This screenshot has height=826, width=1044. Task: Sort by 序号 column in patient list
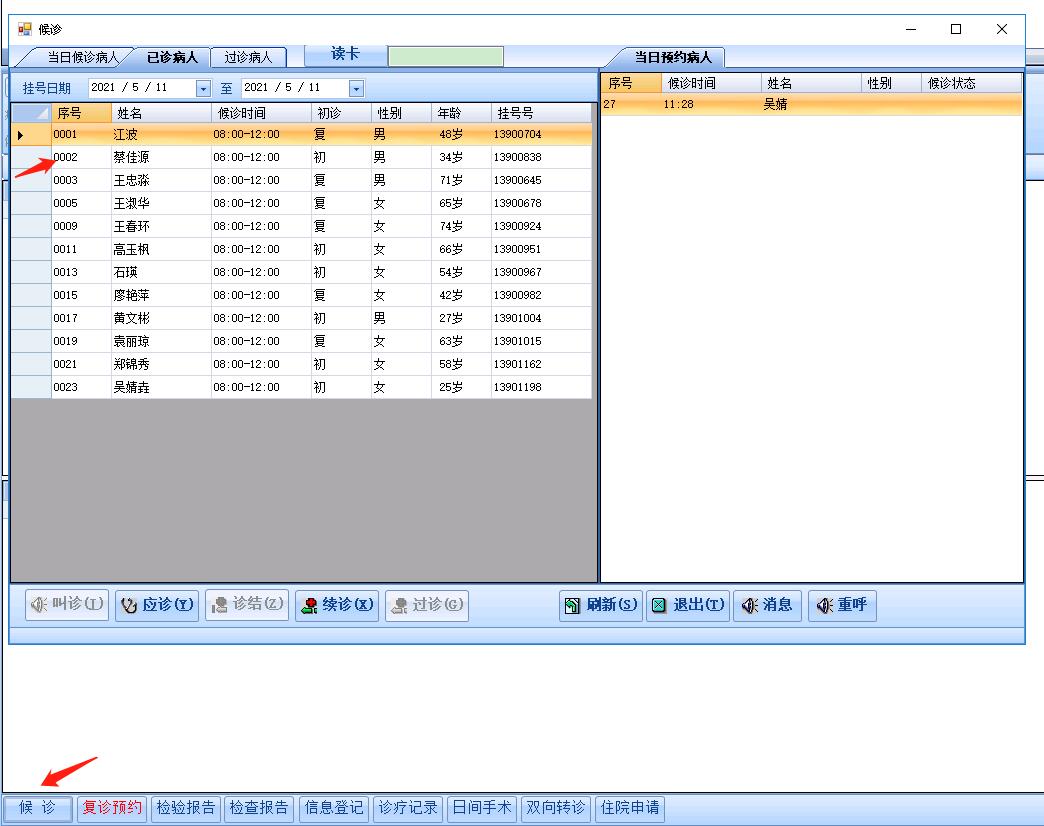(81, 113)
